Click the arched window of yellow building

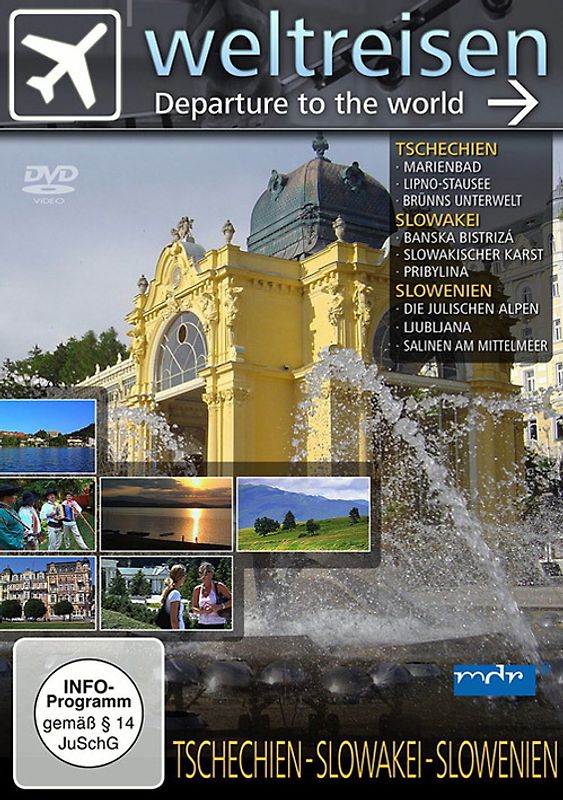click(x=181, y=350)
